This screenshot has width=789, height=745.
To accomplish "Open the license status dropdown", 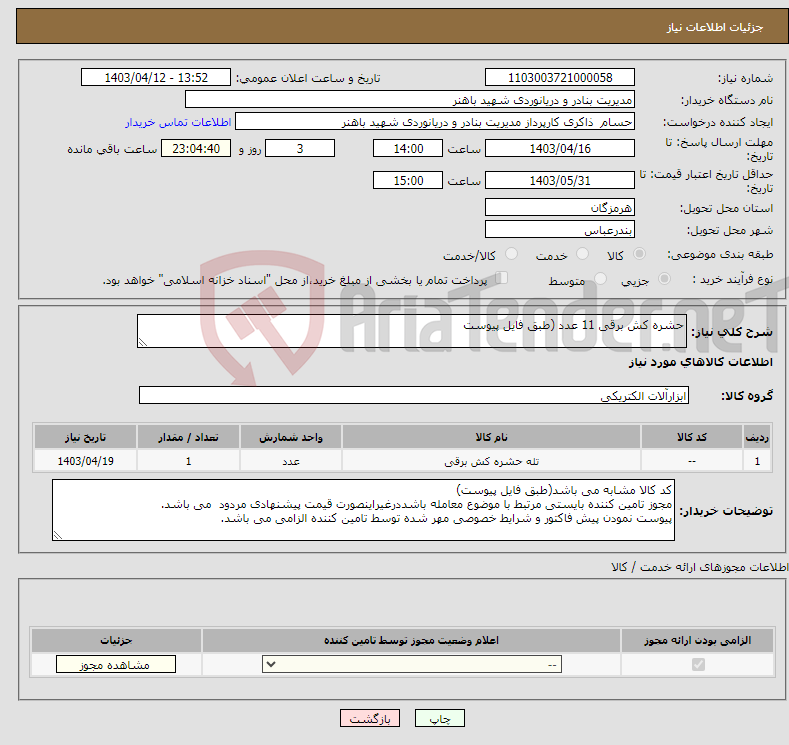I will coord(412,665).
